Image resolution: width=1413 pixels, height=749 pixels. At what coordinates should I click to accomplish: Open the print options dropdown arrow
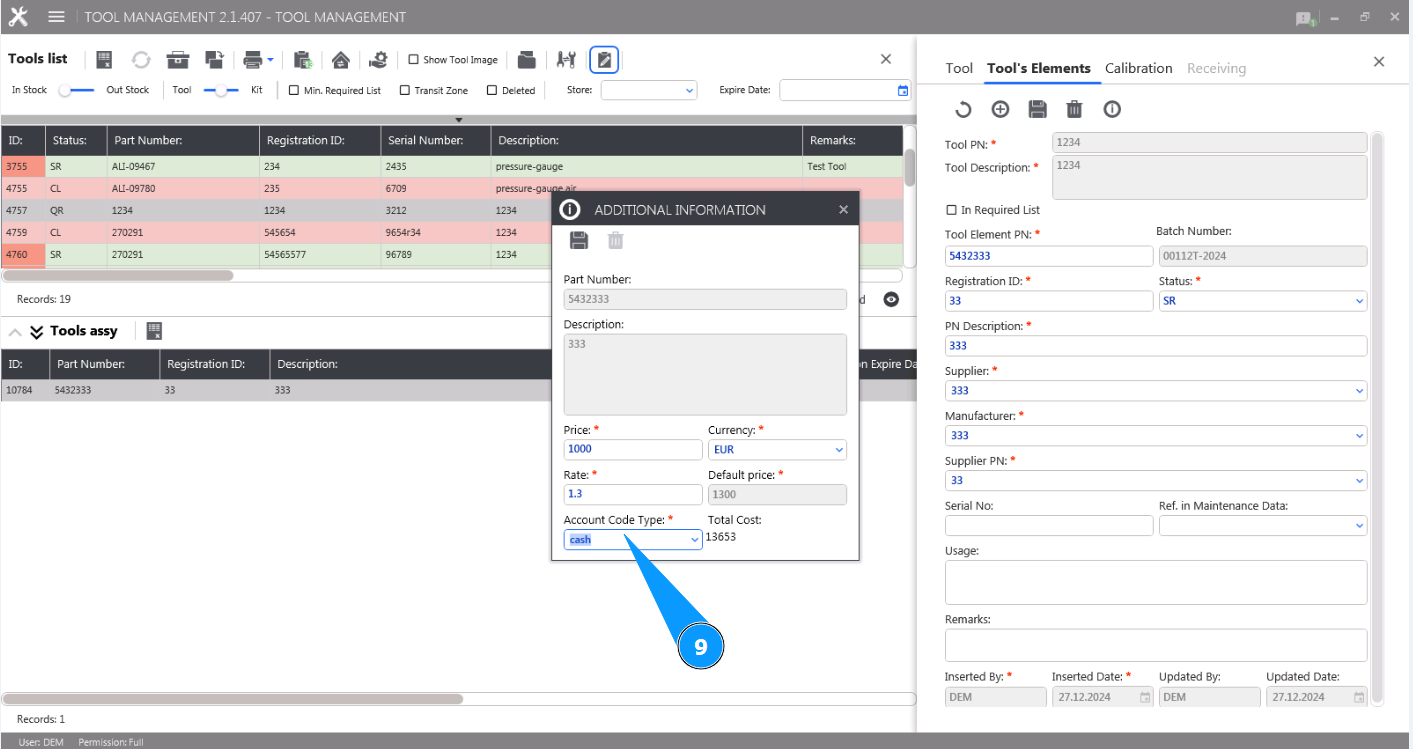pyautogui.click(x=270, y=60)
